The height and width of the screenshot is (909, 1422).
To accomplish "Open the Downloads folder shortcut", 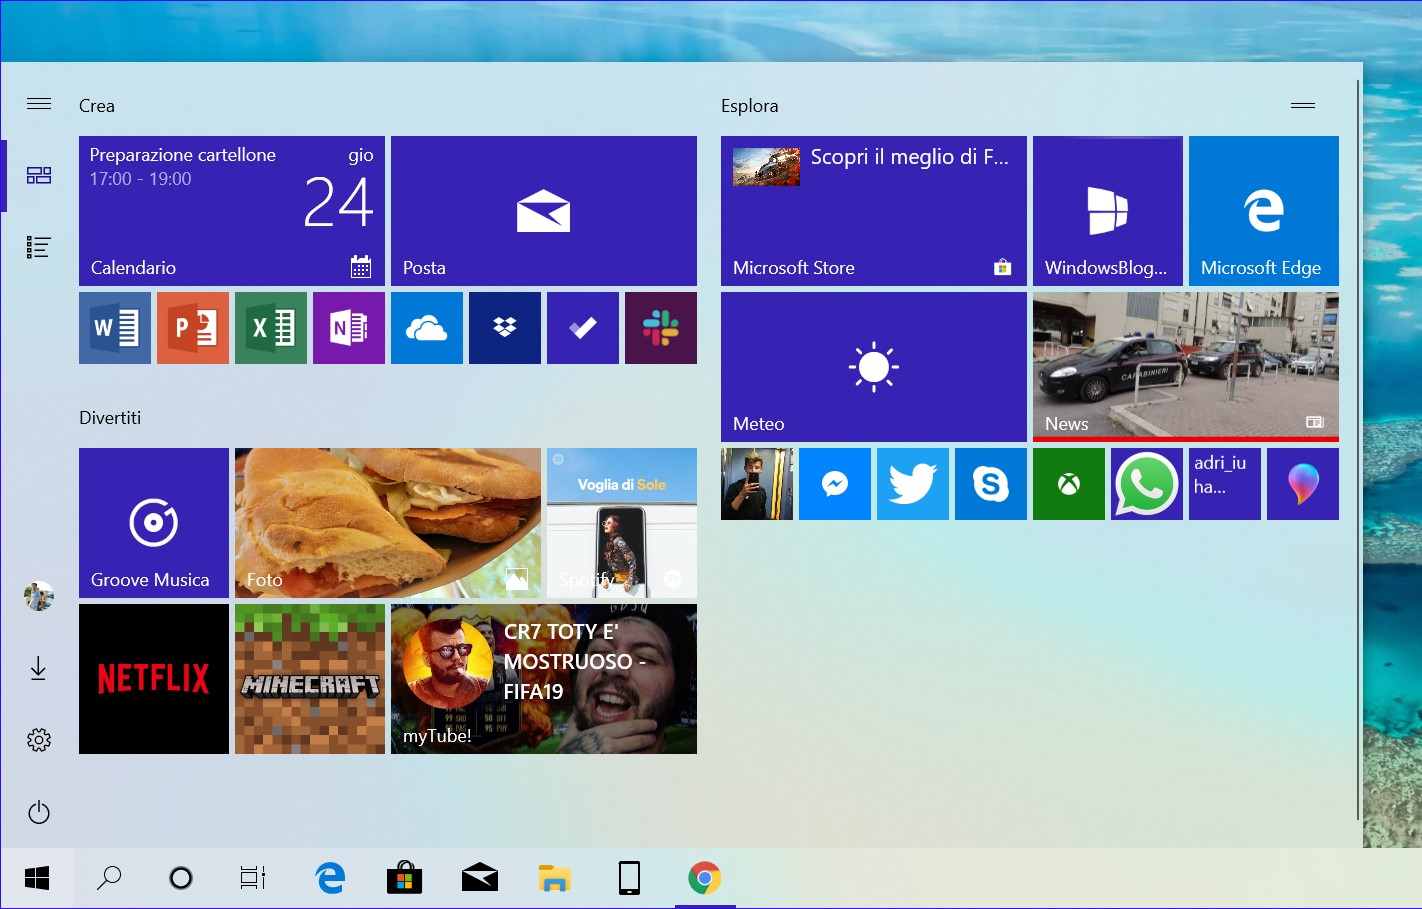I will click(x=39, y=668).
